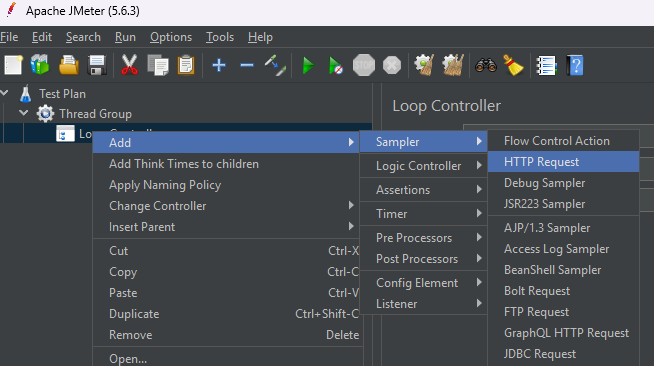Click the New test plan icon
Screen dimensions: 654x366
pyautogui.click(x=13, y=65)
